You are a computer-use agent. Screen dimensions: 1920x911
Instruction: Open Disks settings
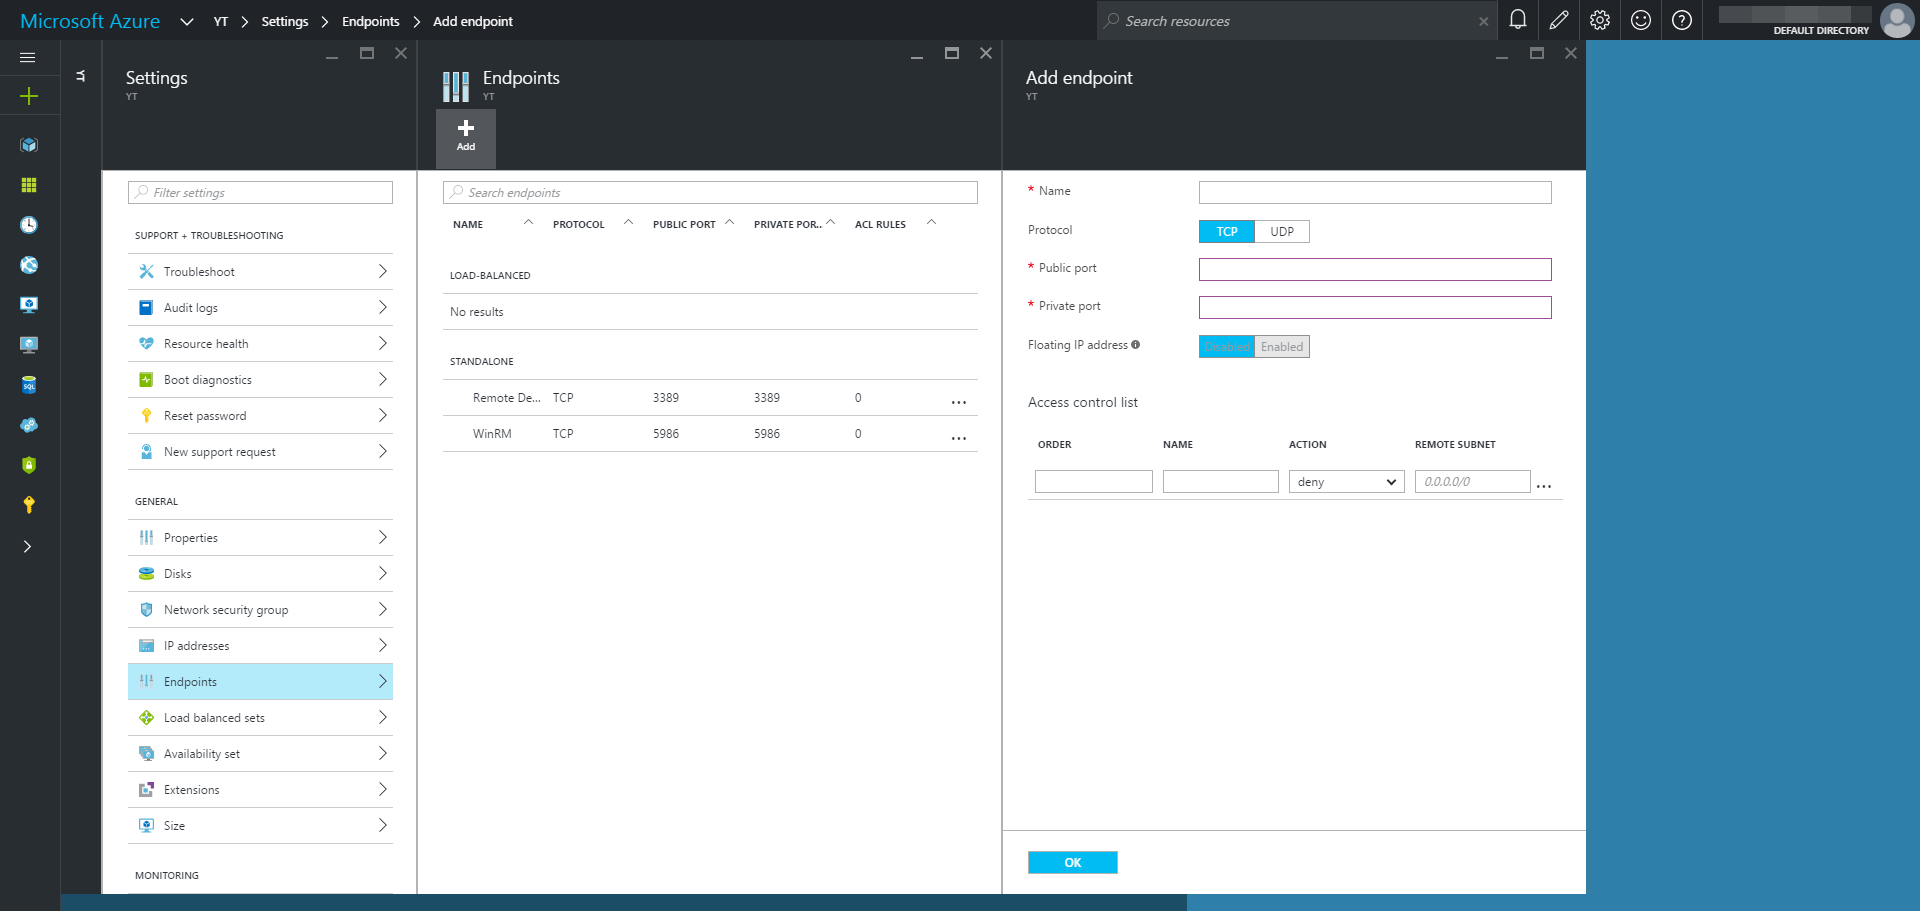(x=260, y=573)
